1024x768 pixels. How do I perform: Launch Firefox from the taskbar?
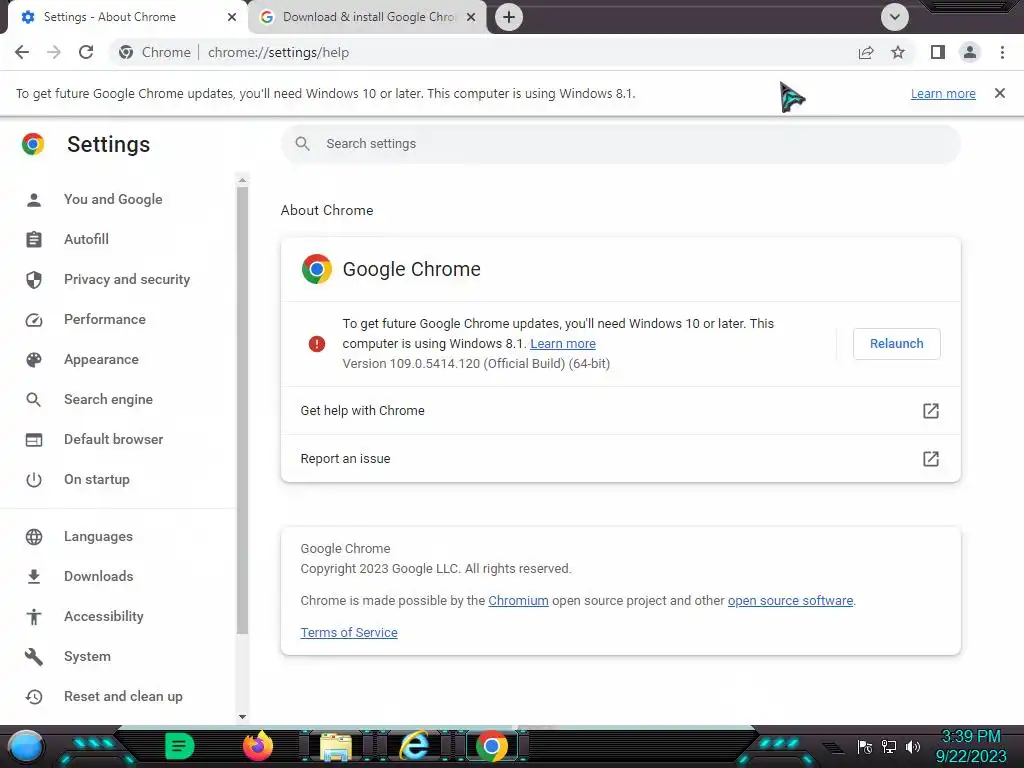point(258,746)
